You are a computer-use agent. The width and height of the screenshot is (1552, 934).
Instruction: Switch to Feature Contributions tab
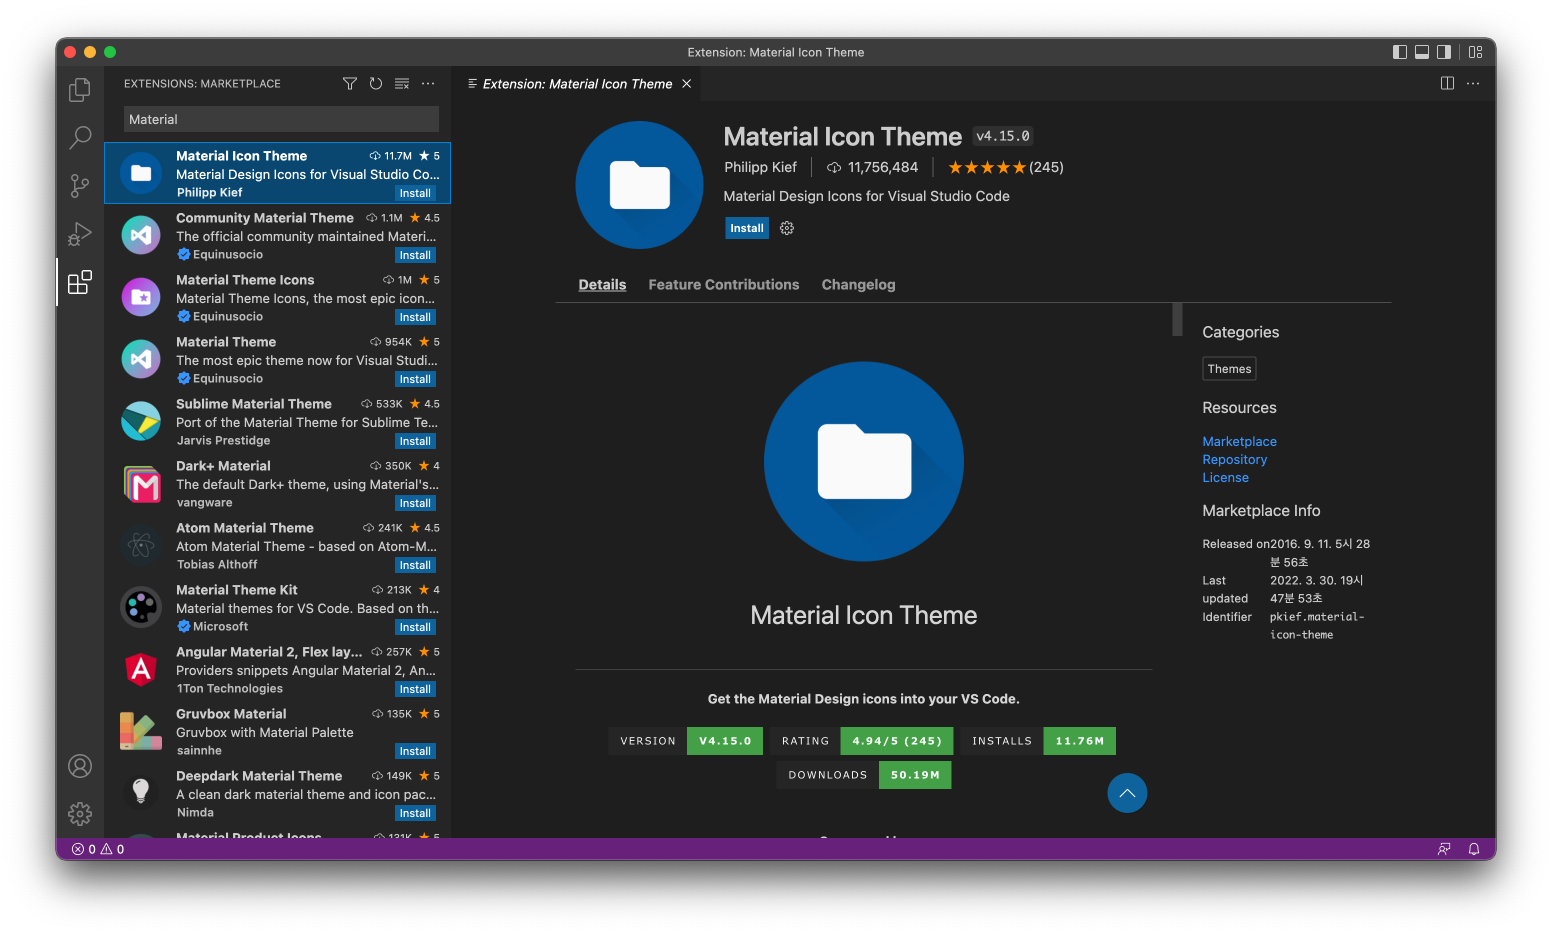[724, 285]
